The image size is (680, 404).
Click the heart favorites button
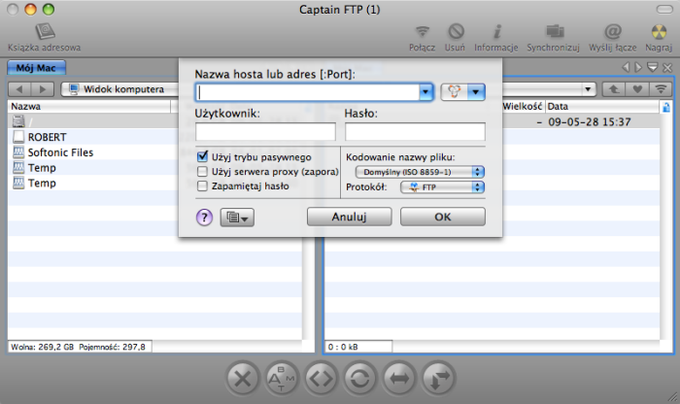tap(637, 89)
